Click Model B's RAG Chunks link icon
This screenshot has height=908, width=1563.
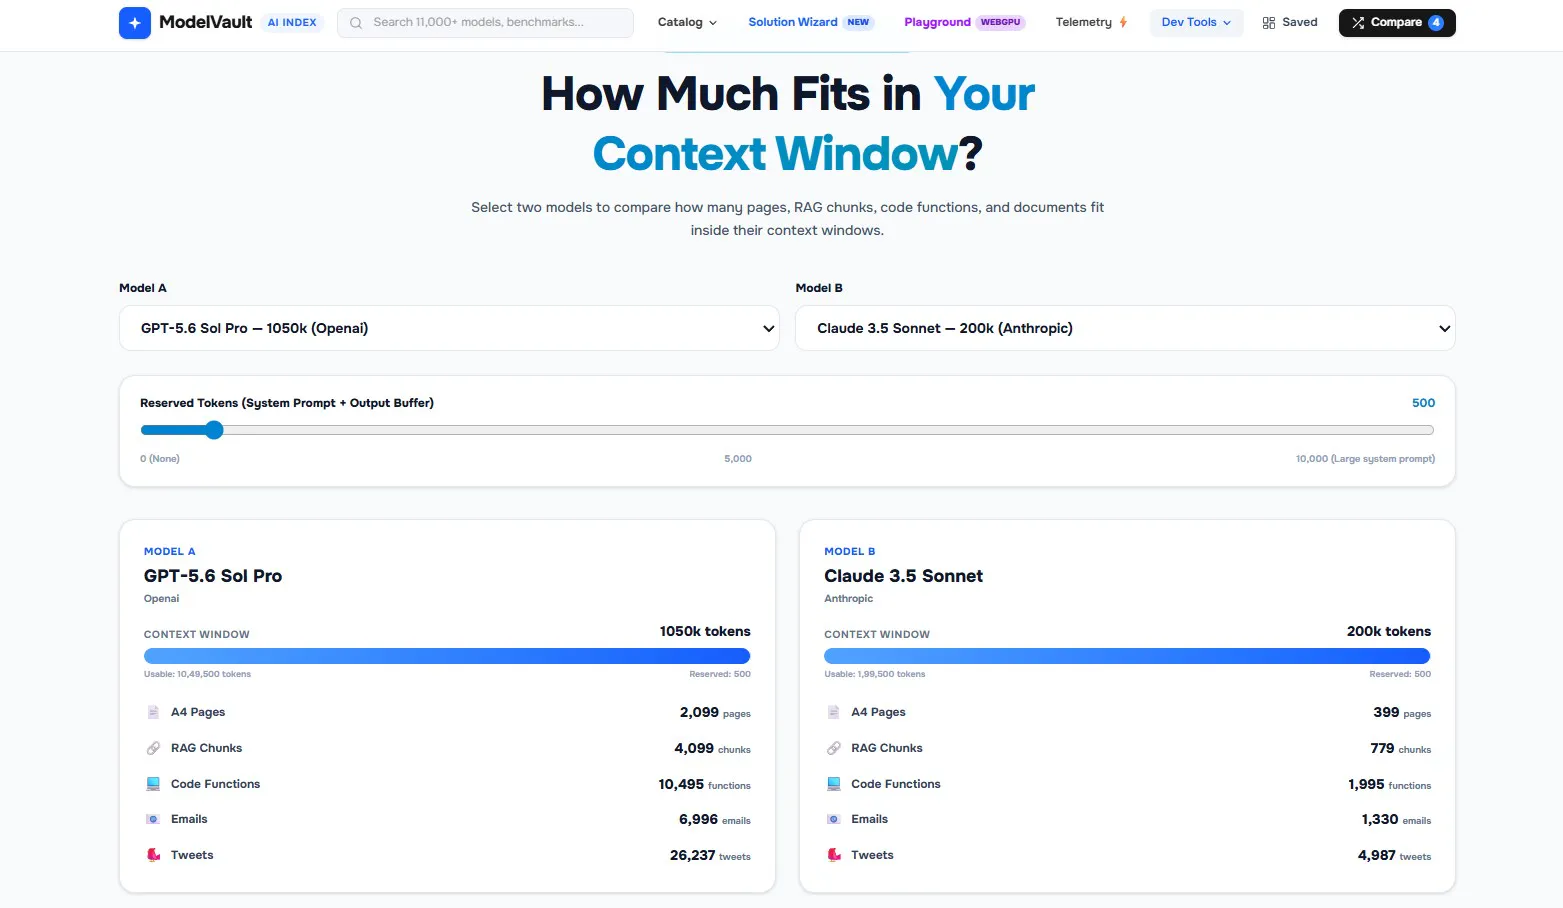[834, 748]
